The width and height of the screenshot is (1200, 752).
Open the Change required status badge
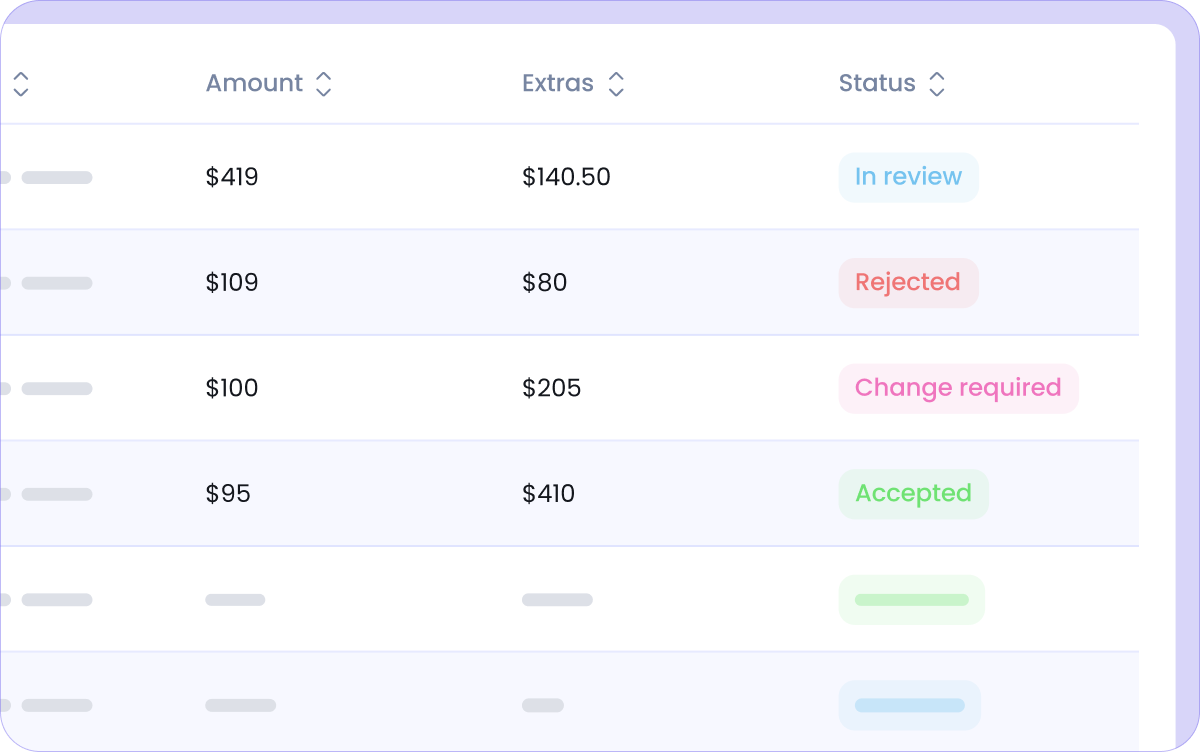pos(958,388)
